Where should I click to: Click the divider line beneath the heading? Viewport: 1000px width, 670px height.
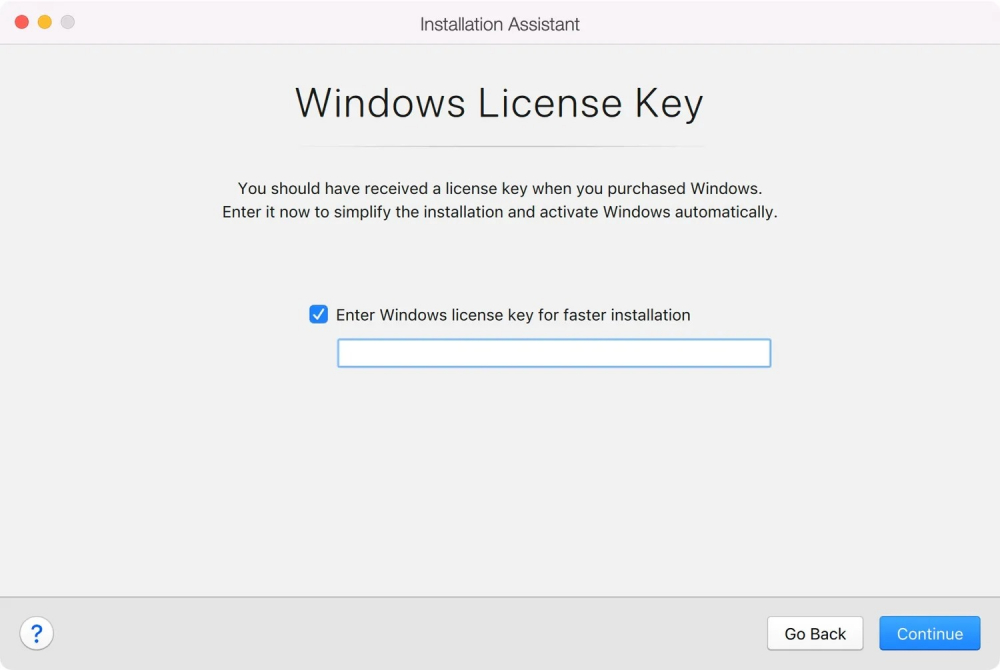point(499,147)
